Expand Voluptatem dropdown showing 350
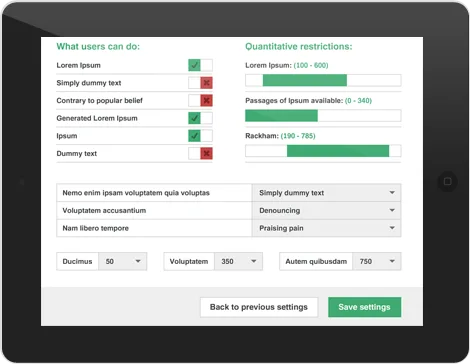470x364 pixels. tap(238, 261)
